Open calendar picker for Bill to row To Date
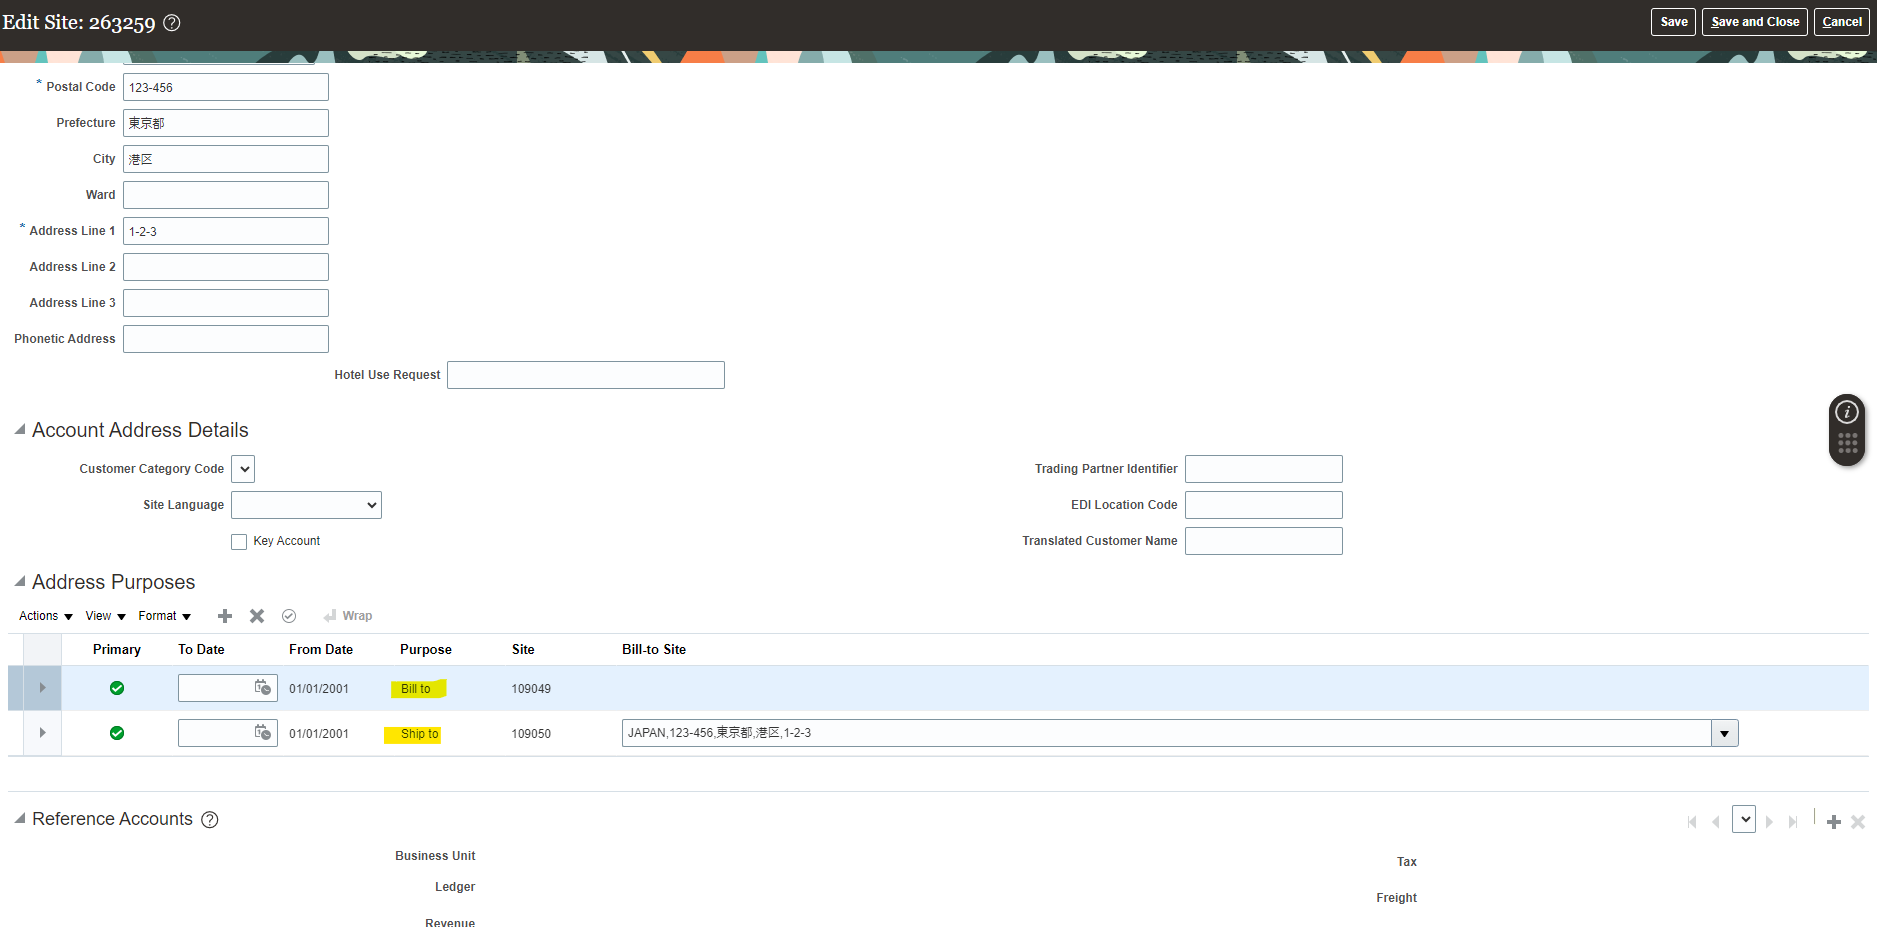 pos(263,688)
